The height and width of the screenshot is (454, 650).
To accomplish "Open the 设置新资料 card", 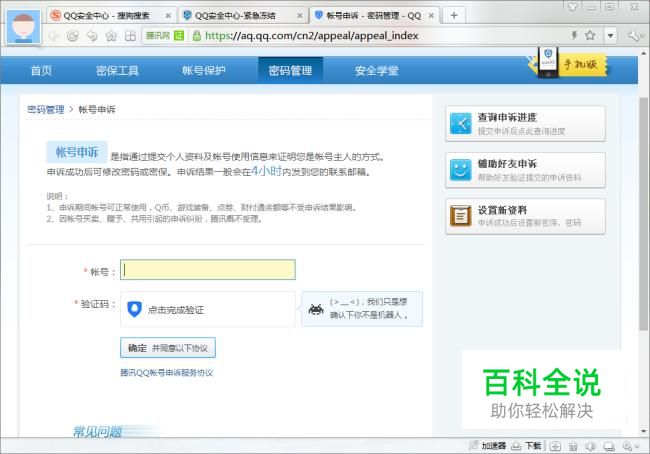I will (525, 216).
